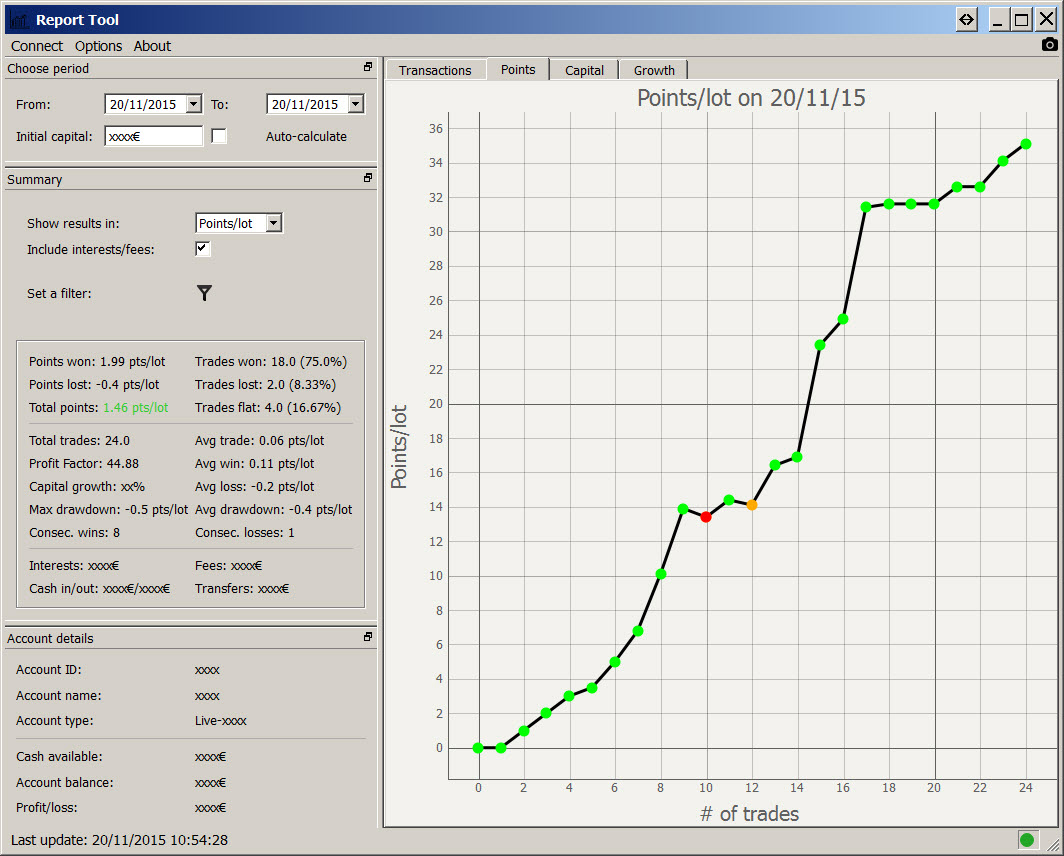Image resolution: width=1064 pixels, height=856 pixels.
Task: Click the green connection status indicator
Action: pyautogui.click(x=1026, y=840)
